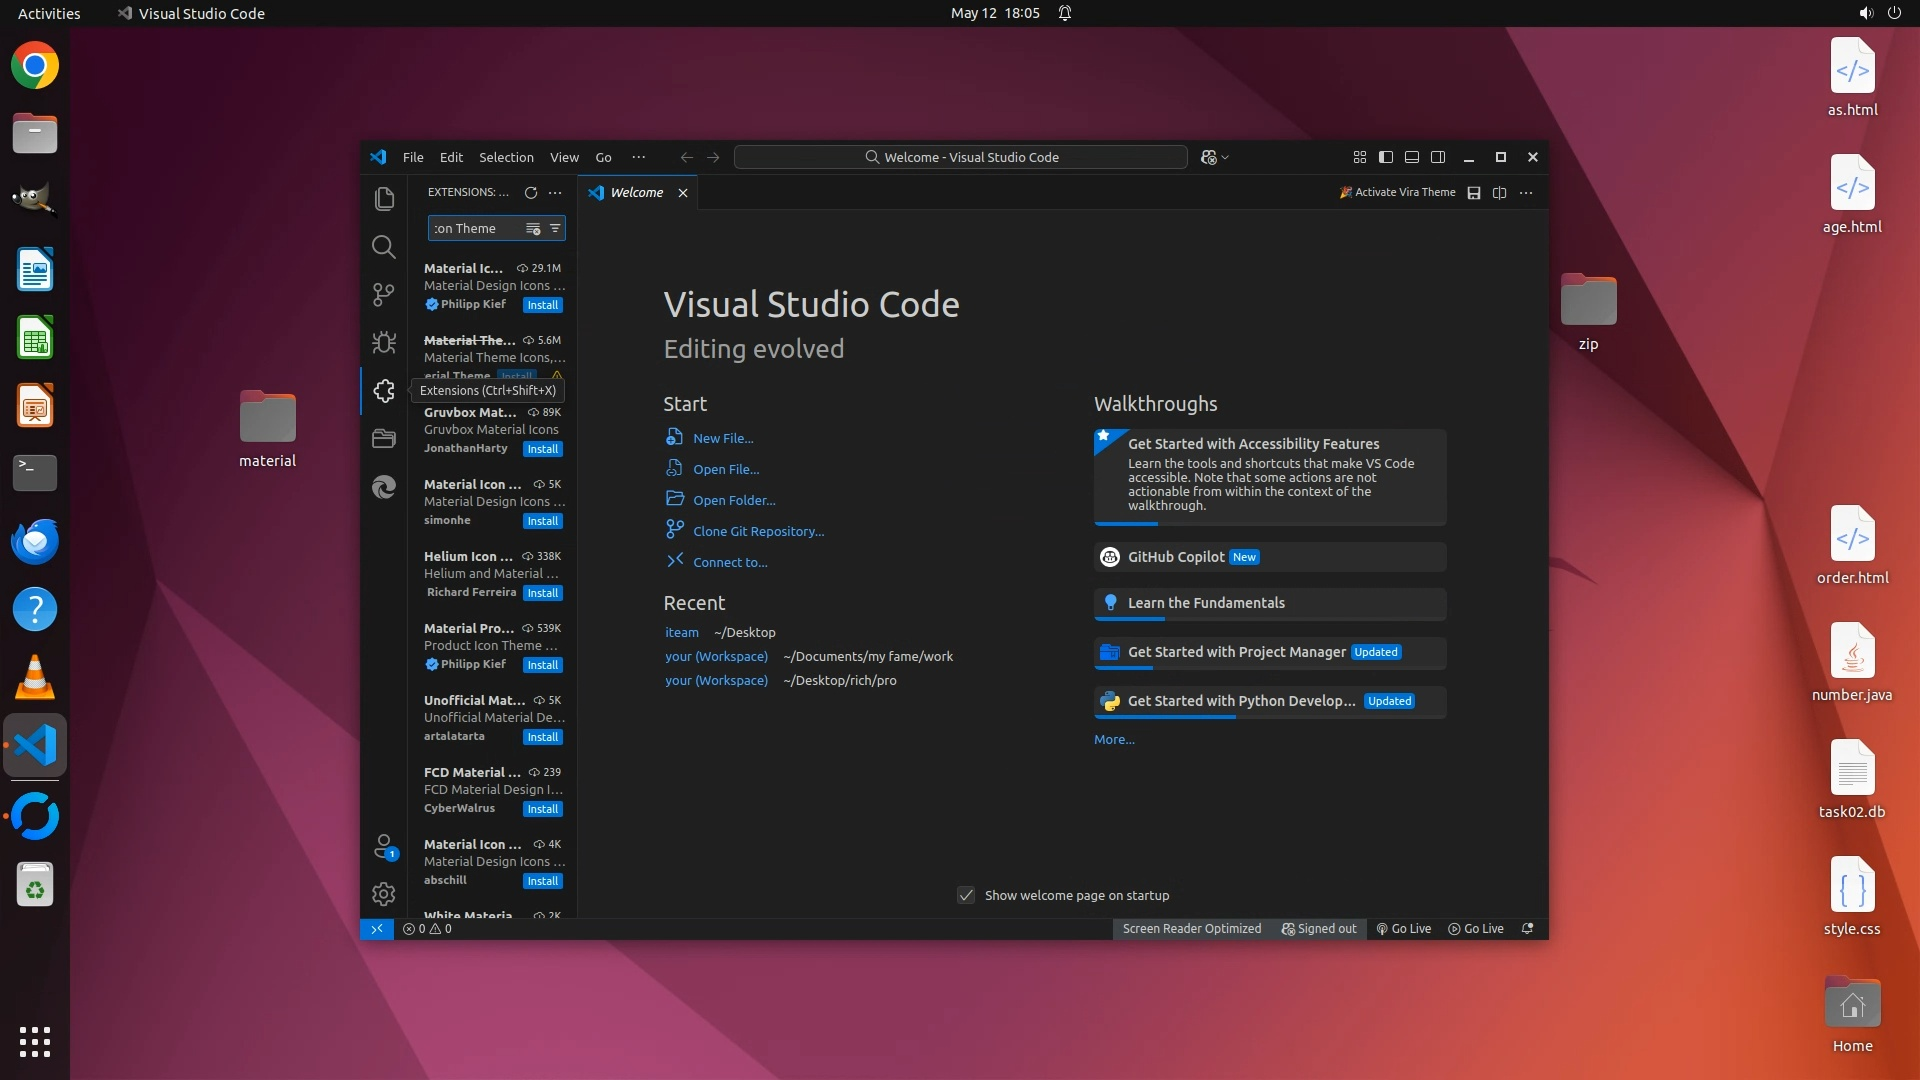This screenshot has width=1920, height=1080.
Task: Expand the overflow menu (…) in menu bar
Action: coord(638,157)
